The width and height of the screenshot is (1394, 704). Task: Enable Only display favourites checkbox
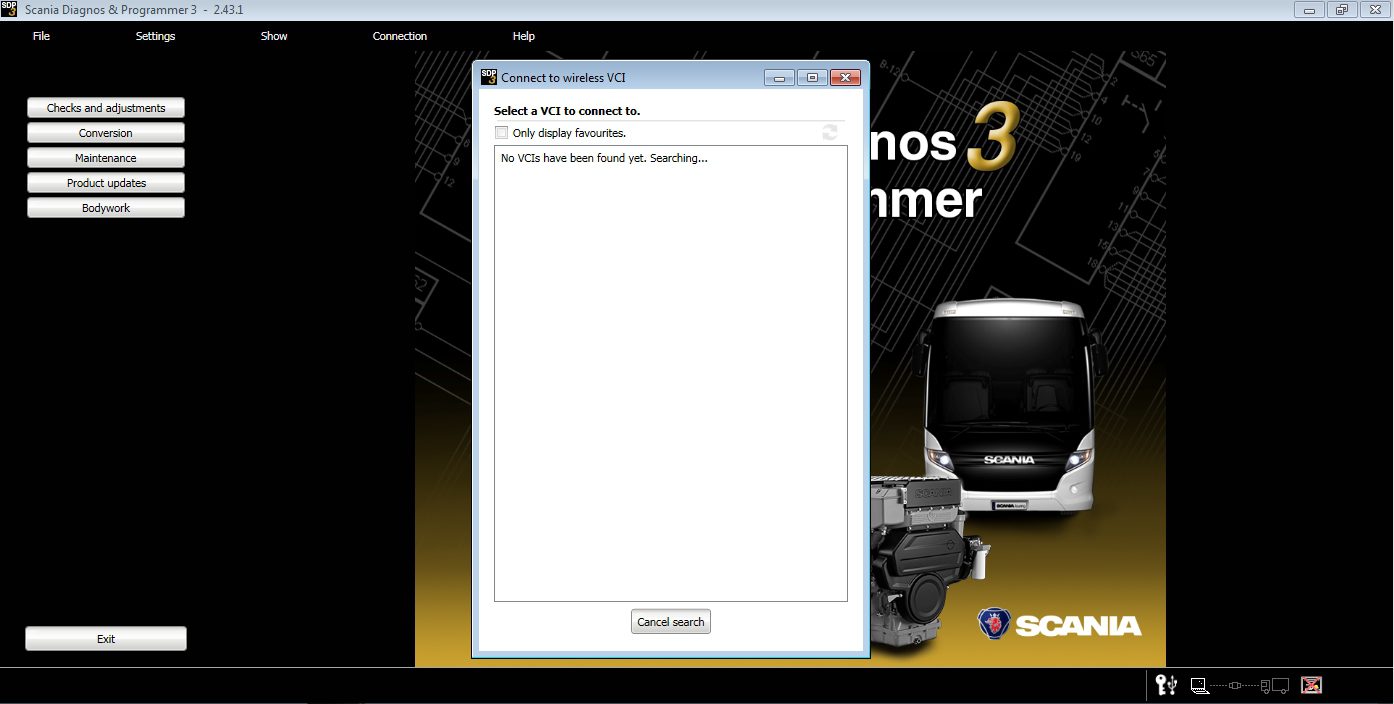(x=501, y=132)
